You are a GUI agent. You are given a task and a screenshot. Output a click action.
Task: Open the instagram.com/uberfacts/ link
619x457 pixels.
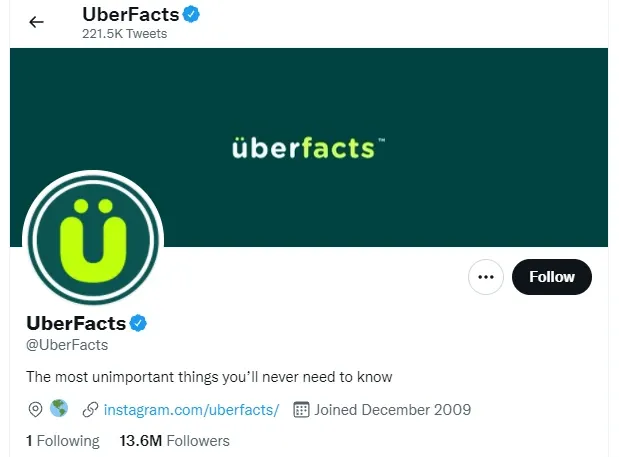pyautogui.click(x=190, y=409)
